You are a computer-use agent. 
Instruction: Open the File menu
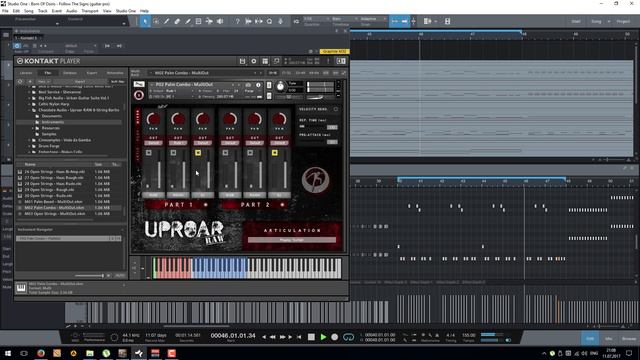point(5,11)
